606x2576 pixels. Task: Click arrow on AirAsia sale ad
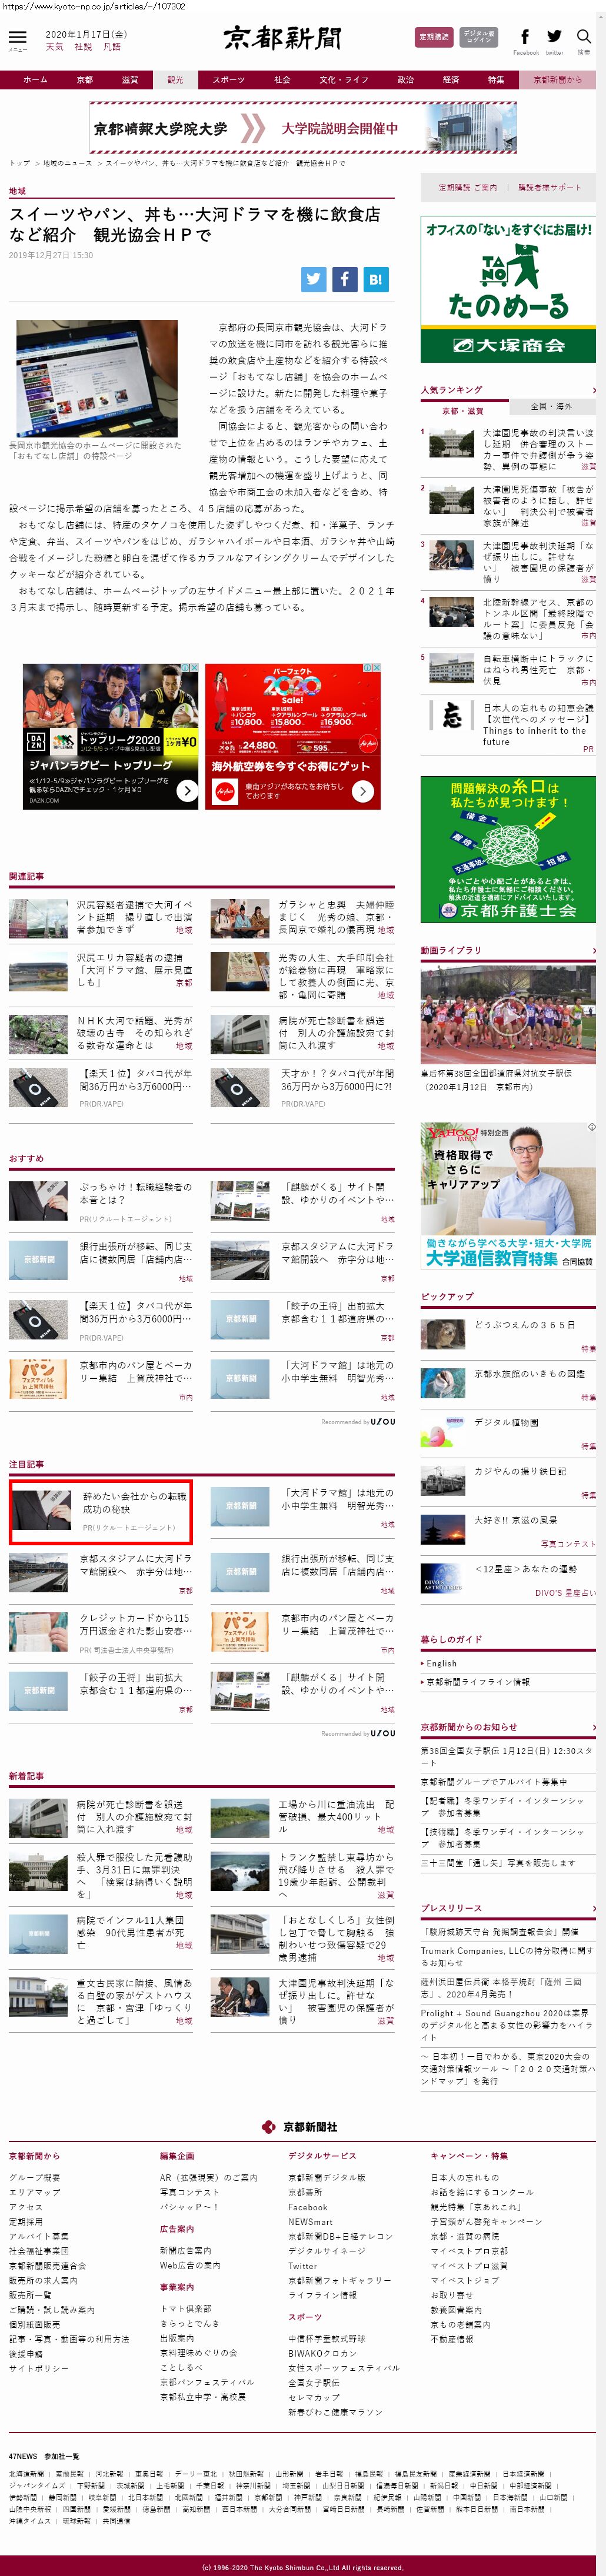(x=363, y=791)
